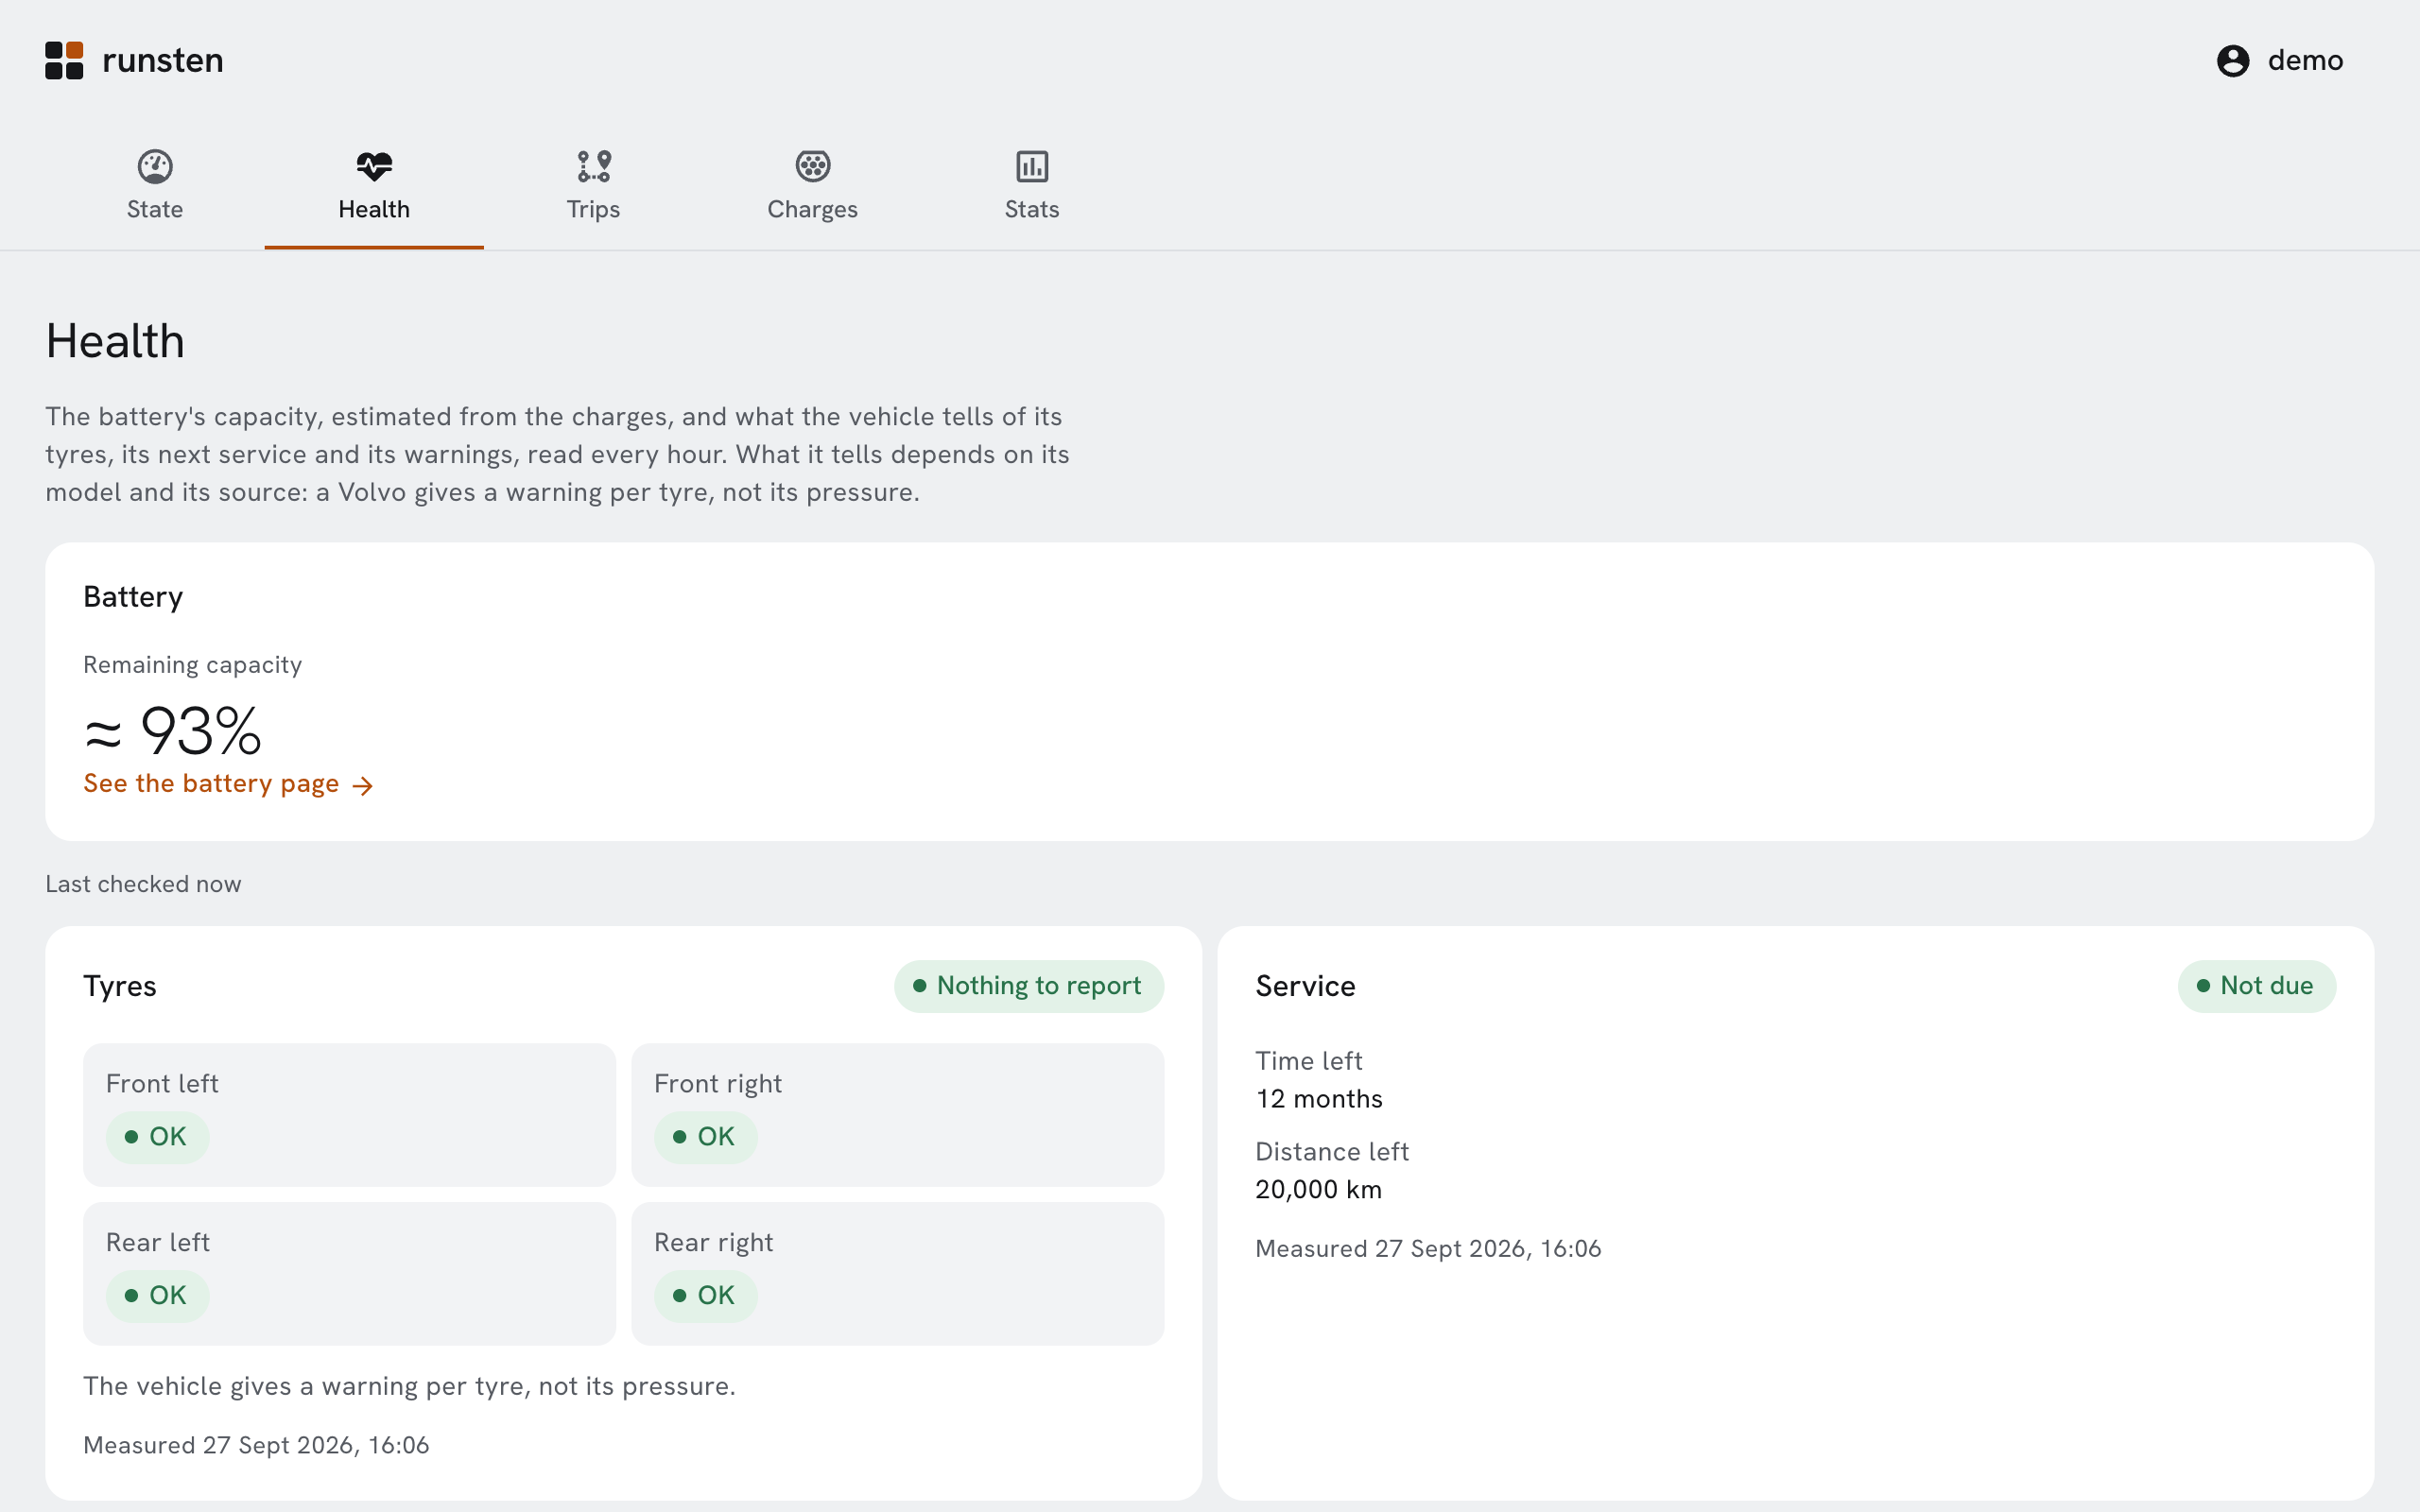This screenshot has height=1512, width=2420.
Task: Switch to the Charges tab label
Action: (812, 209)
